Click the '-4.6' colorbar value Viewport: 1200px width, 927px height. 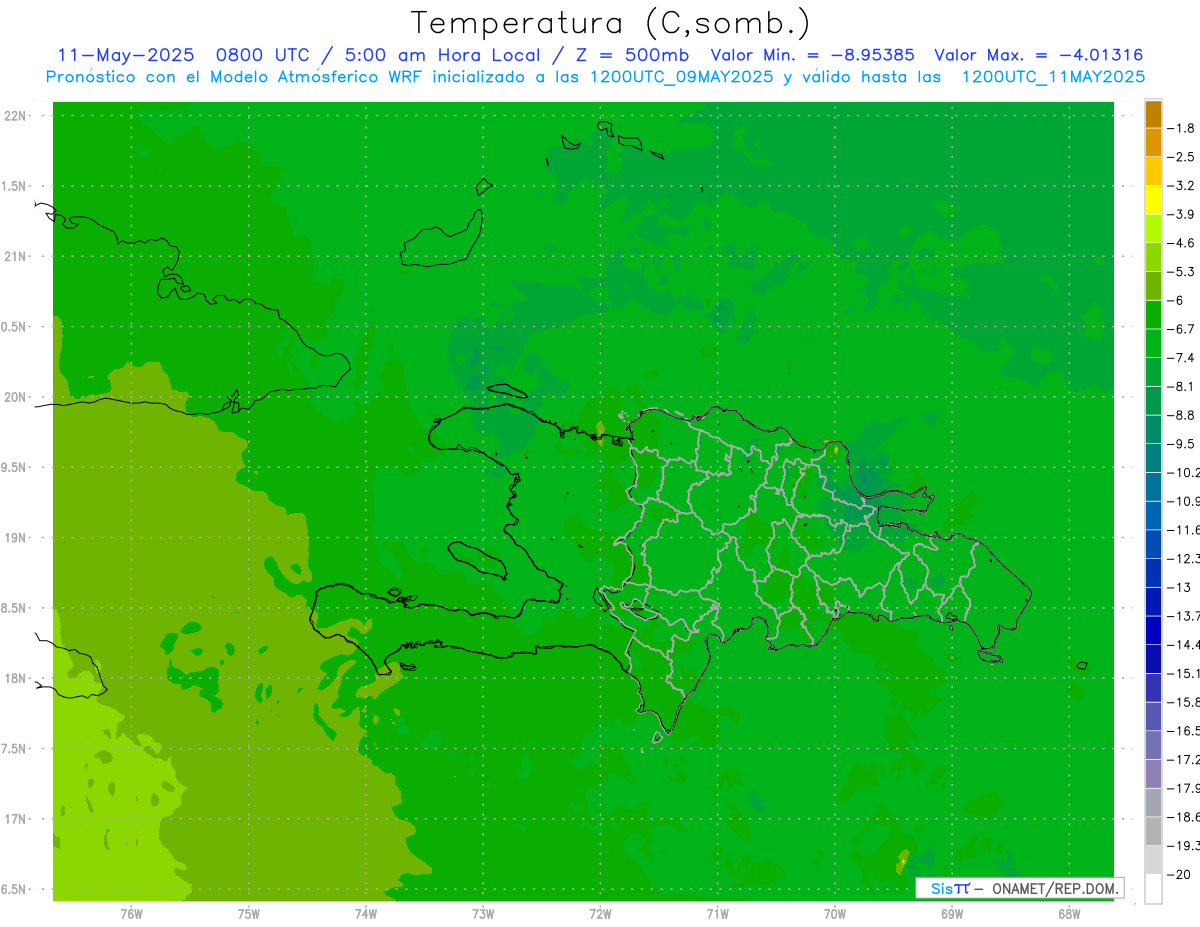(x=1181, y=243)
